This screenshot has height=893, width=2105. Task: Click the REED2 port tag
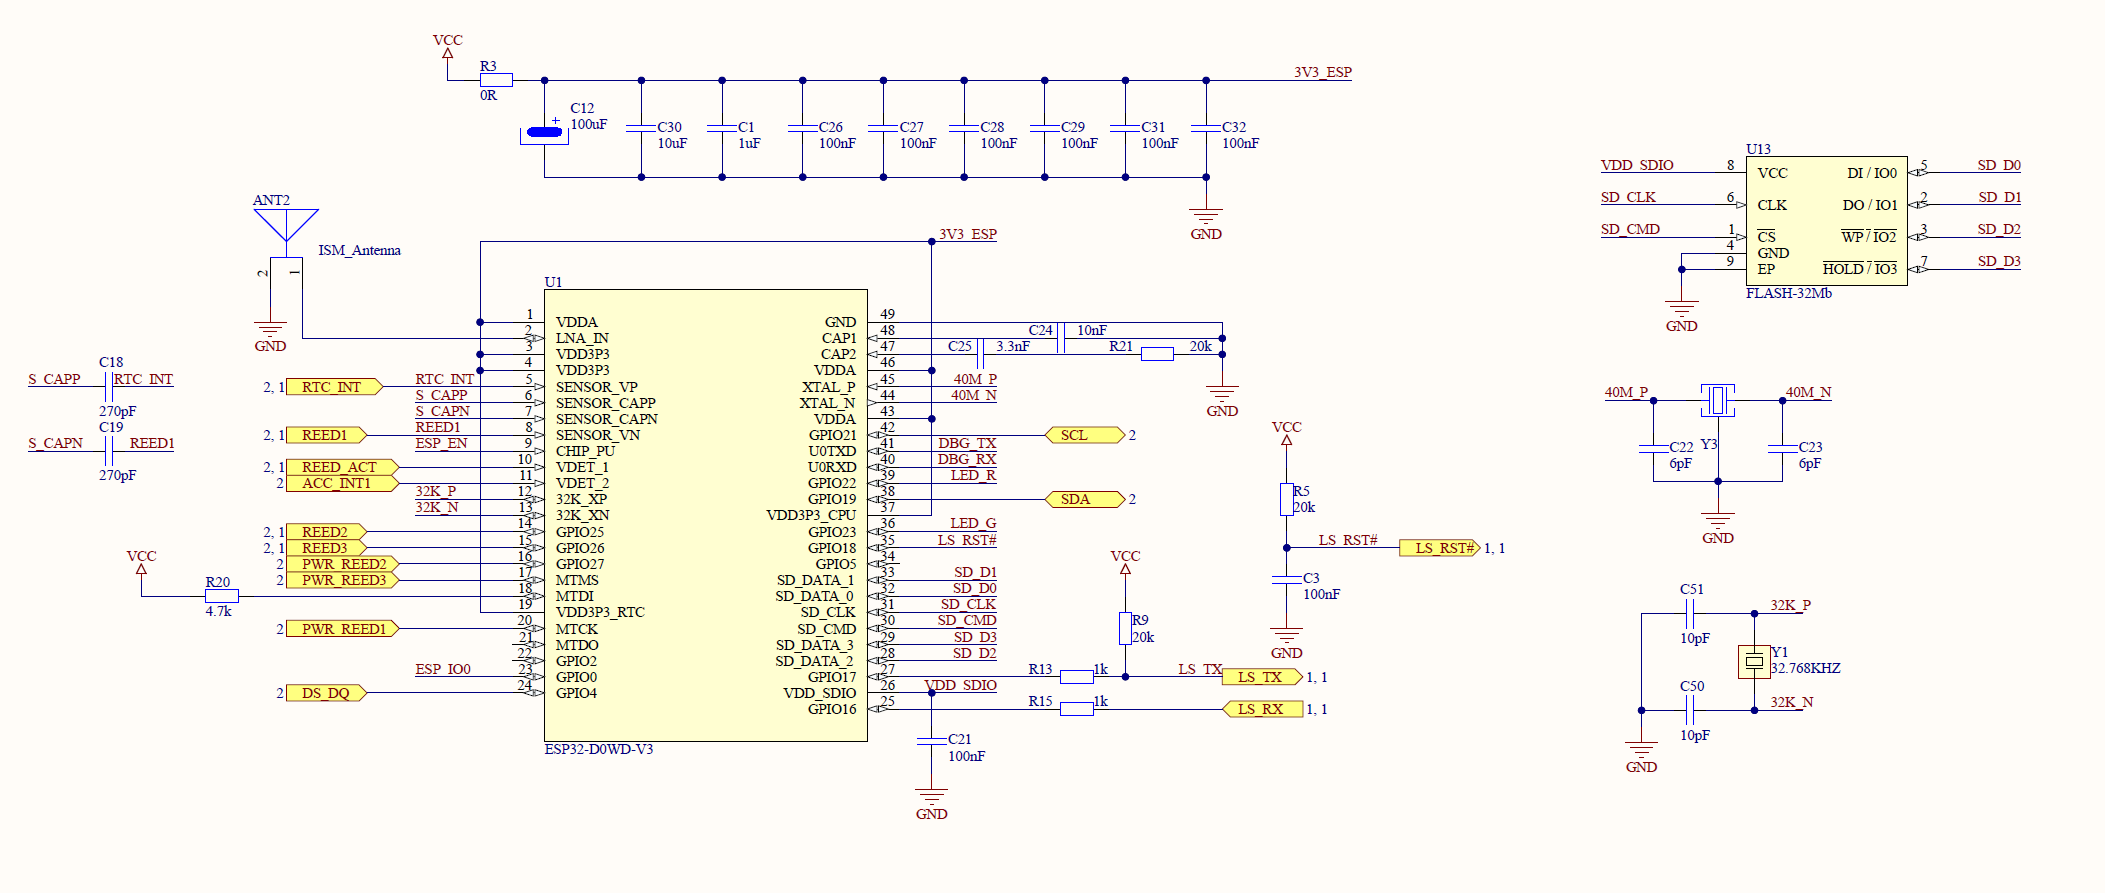(326, 532)
